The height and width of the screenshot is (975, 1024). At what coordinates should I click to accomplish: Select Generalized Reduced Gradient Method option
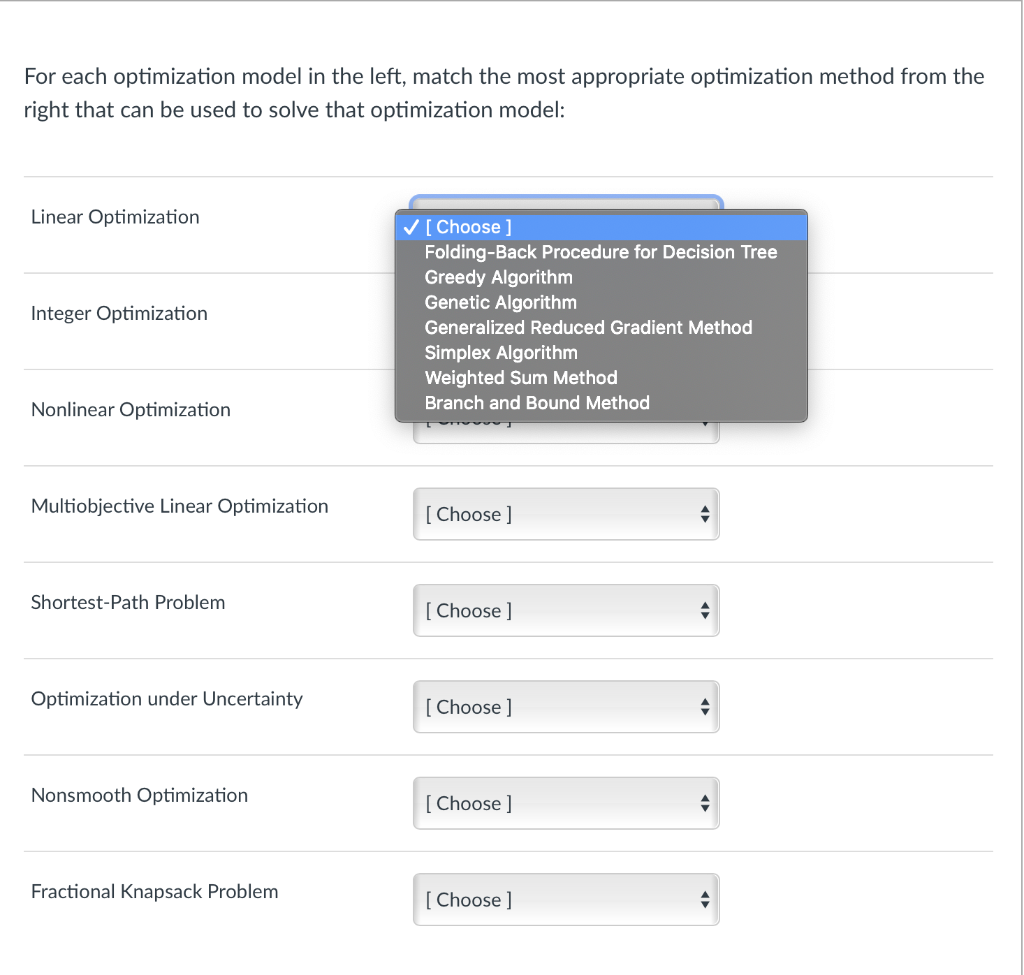588,327
